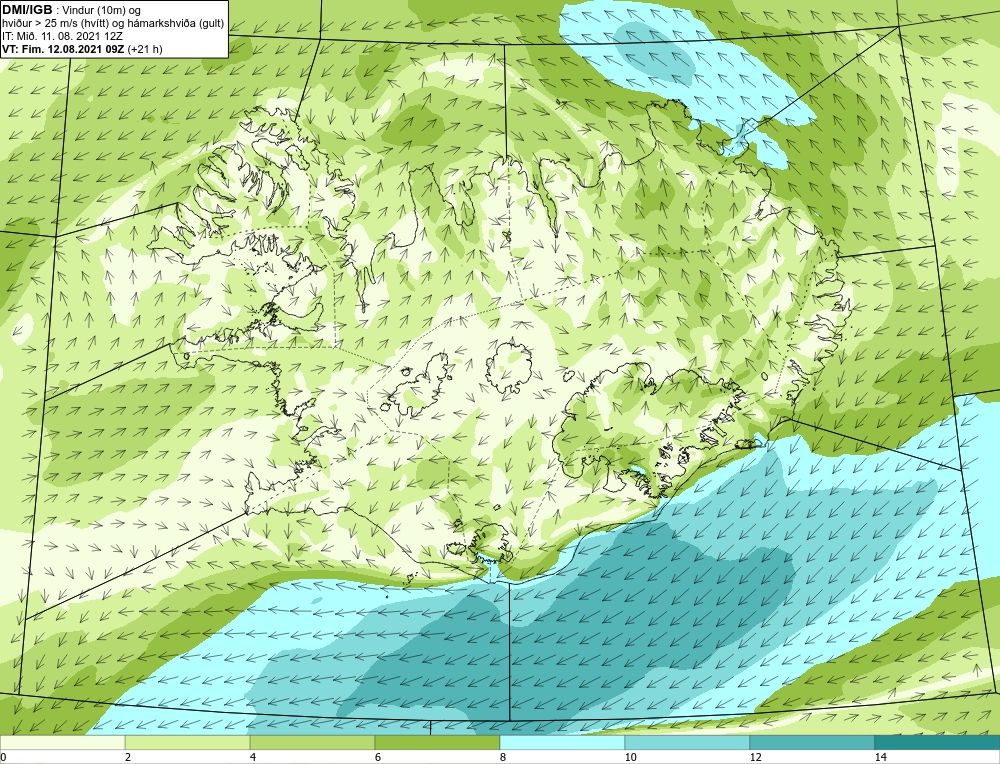Click the 'DMI/IGB' title text

click(x=27, y=10)
